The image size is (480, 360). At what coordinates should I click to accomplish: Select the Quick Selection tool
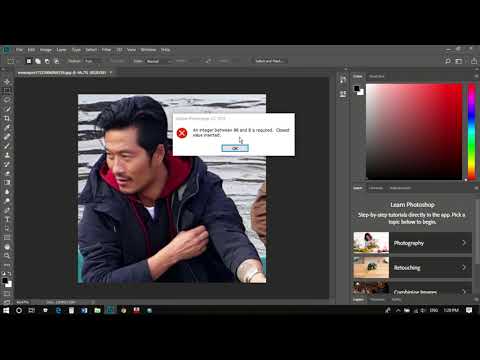coord(7,109)
